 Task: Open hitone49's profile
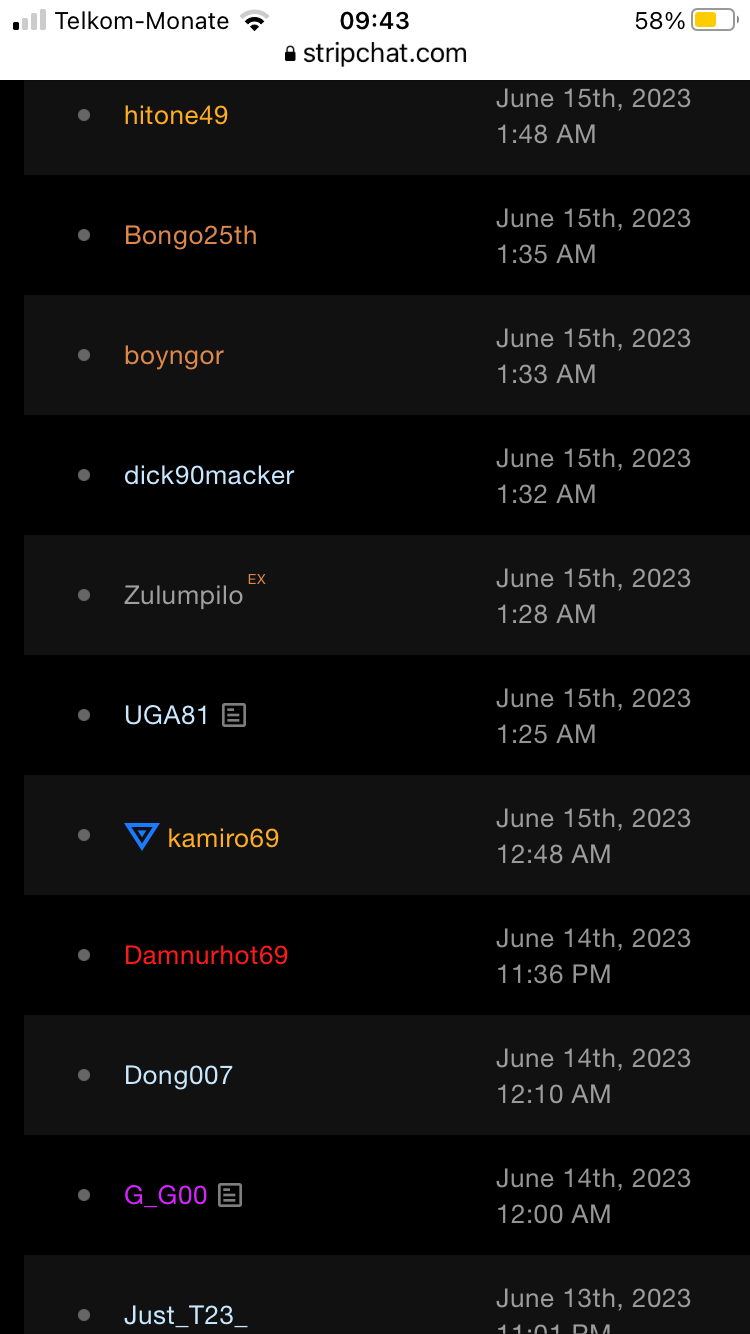[176, 115]
